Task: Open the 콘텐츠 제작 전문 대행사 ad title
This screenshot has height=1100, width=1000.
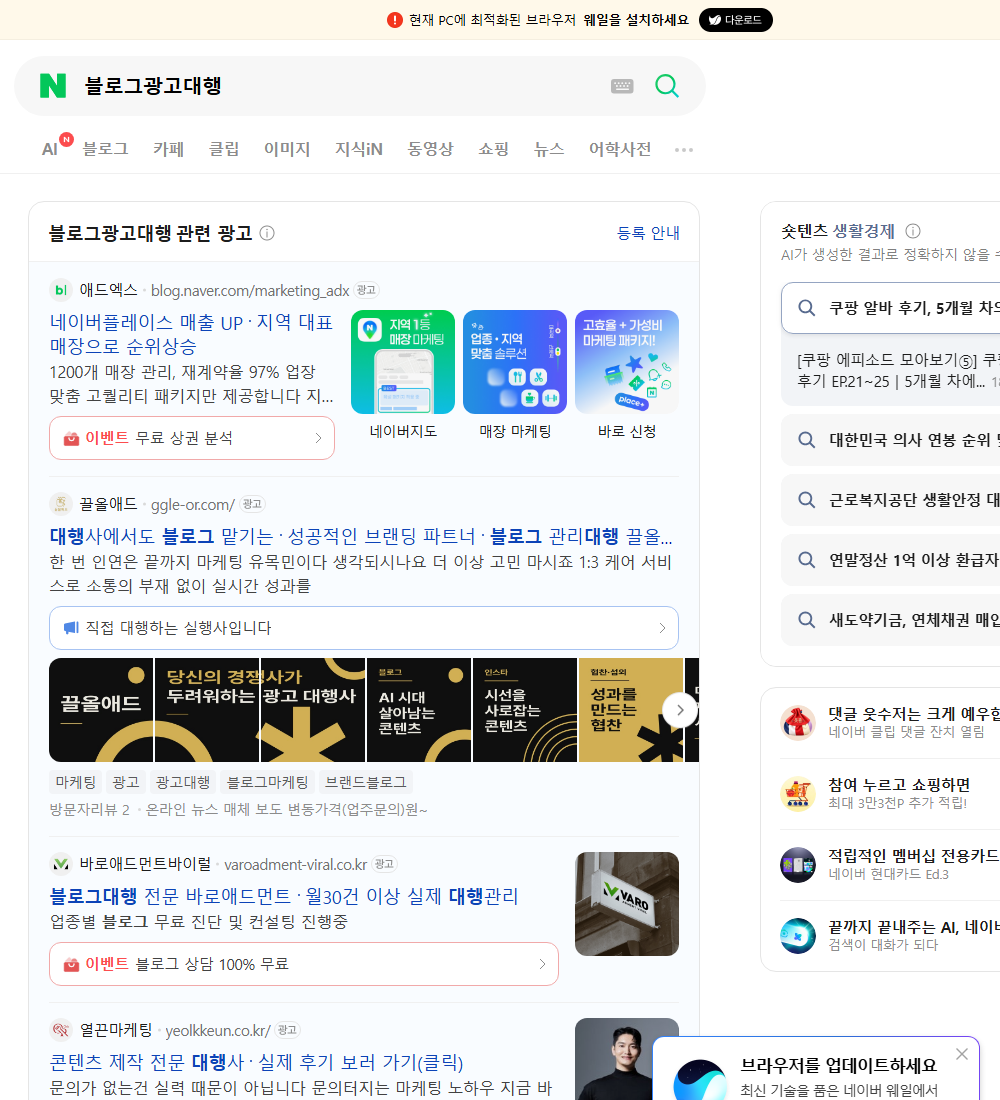Action: pos(256,1062)
